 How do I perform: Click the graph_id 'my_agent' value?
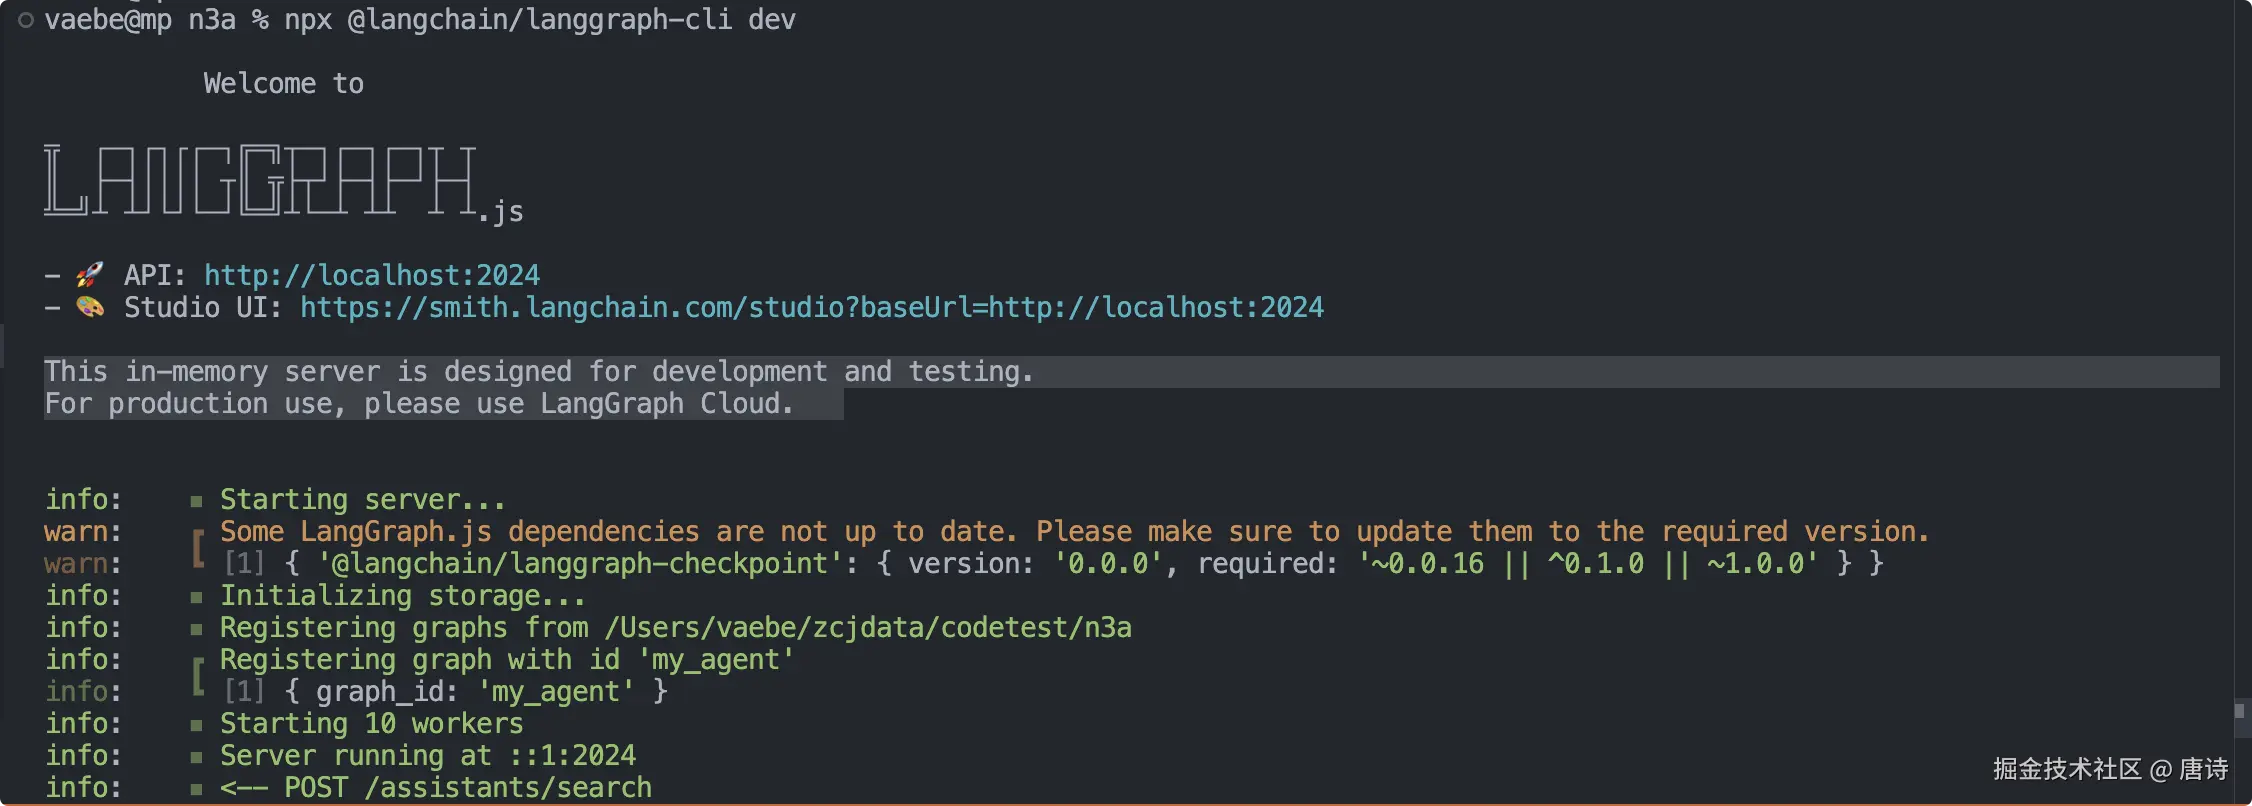pos(556,692)
